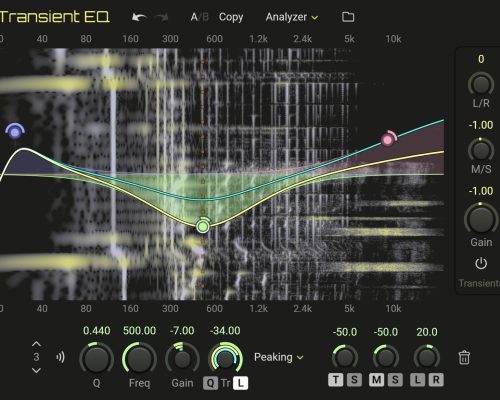Select the green band node
Screen dimensions: 500x400
point(203,226)
